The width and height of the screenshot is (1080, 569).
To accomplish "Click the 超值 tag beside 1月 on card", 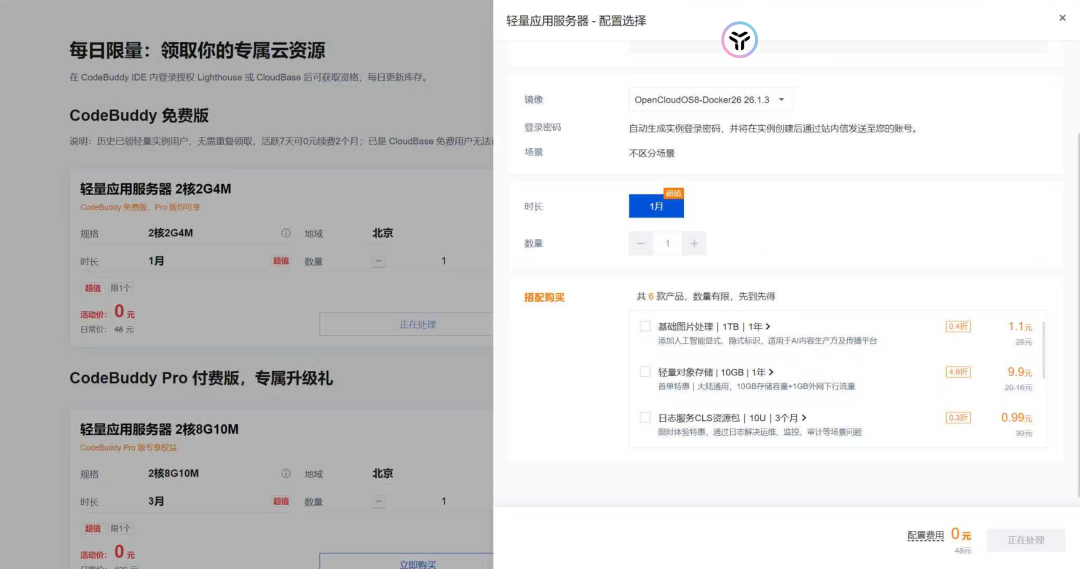I will click(x=281, y=261).
